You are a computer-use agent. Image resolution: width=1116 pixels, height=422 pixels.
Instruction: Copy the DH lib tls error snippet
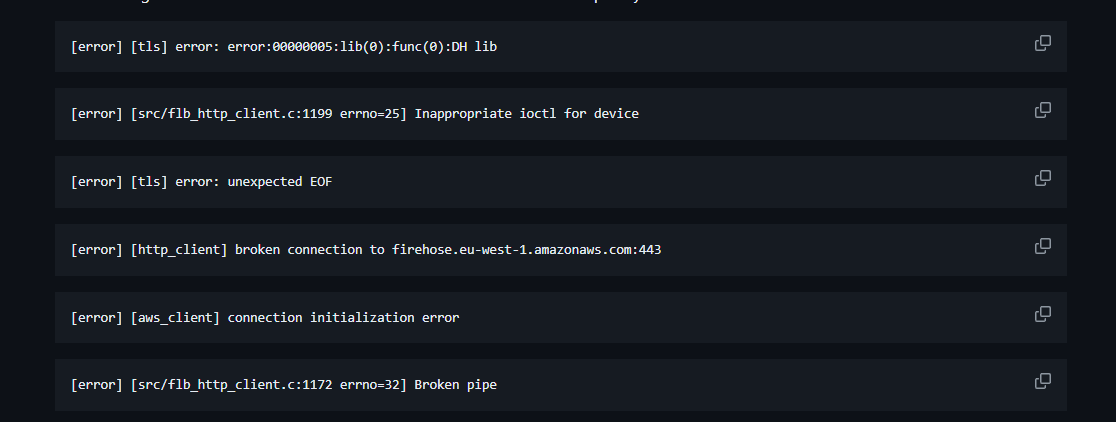tap(1042, 43)
